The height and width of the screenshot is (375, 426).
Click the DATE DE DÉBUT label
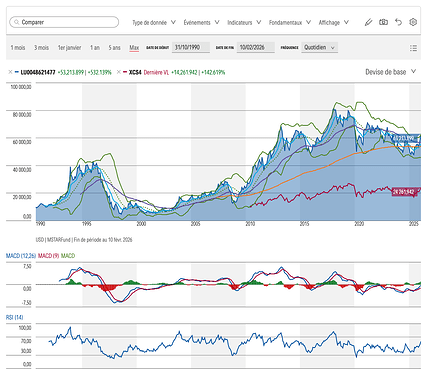tap(158, 48)
